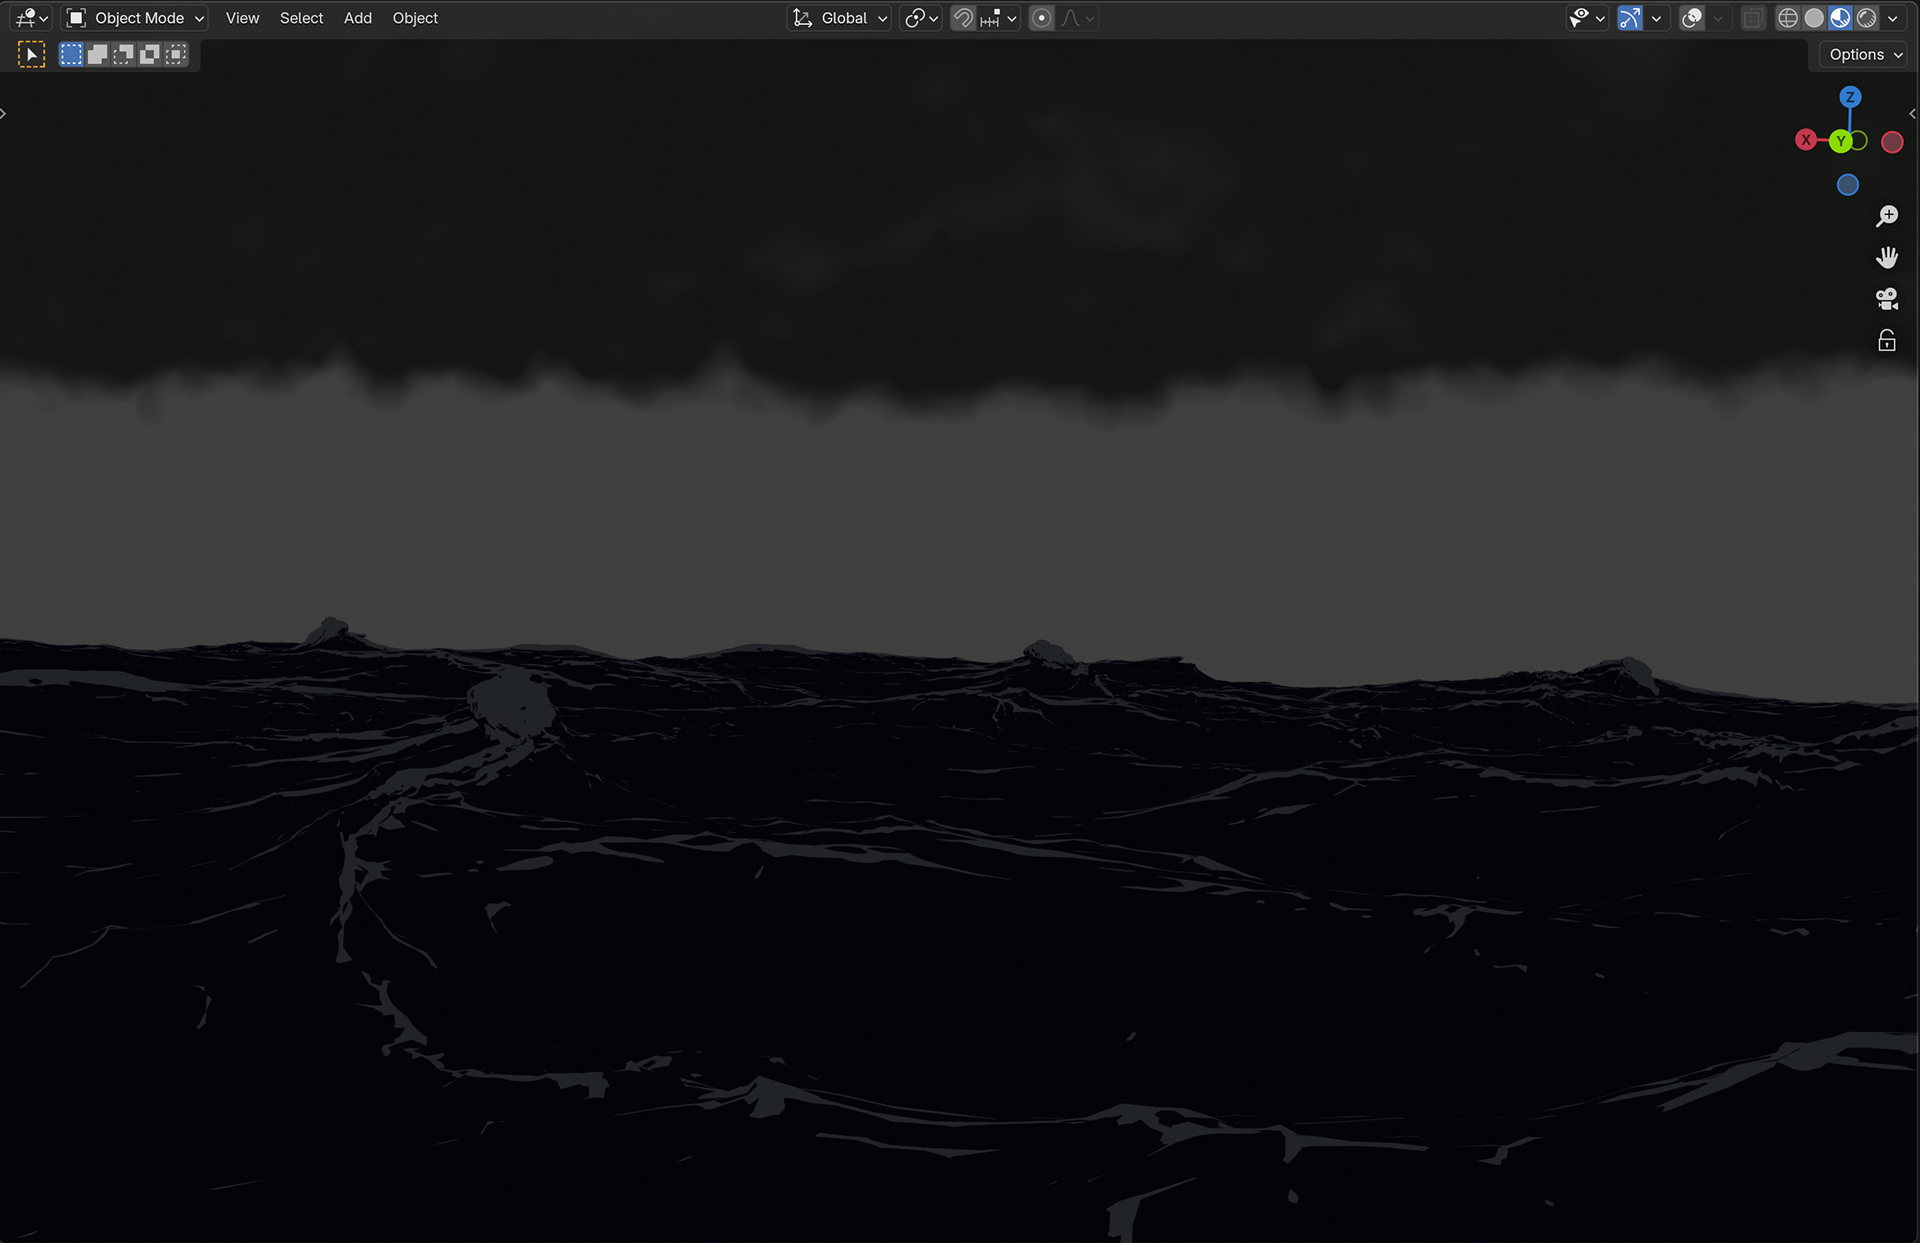Toggle viewport gizmos display
This screenshot has width=1920, height=1243.
(x=1630, y=18)
